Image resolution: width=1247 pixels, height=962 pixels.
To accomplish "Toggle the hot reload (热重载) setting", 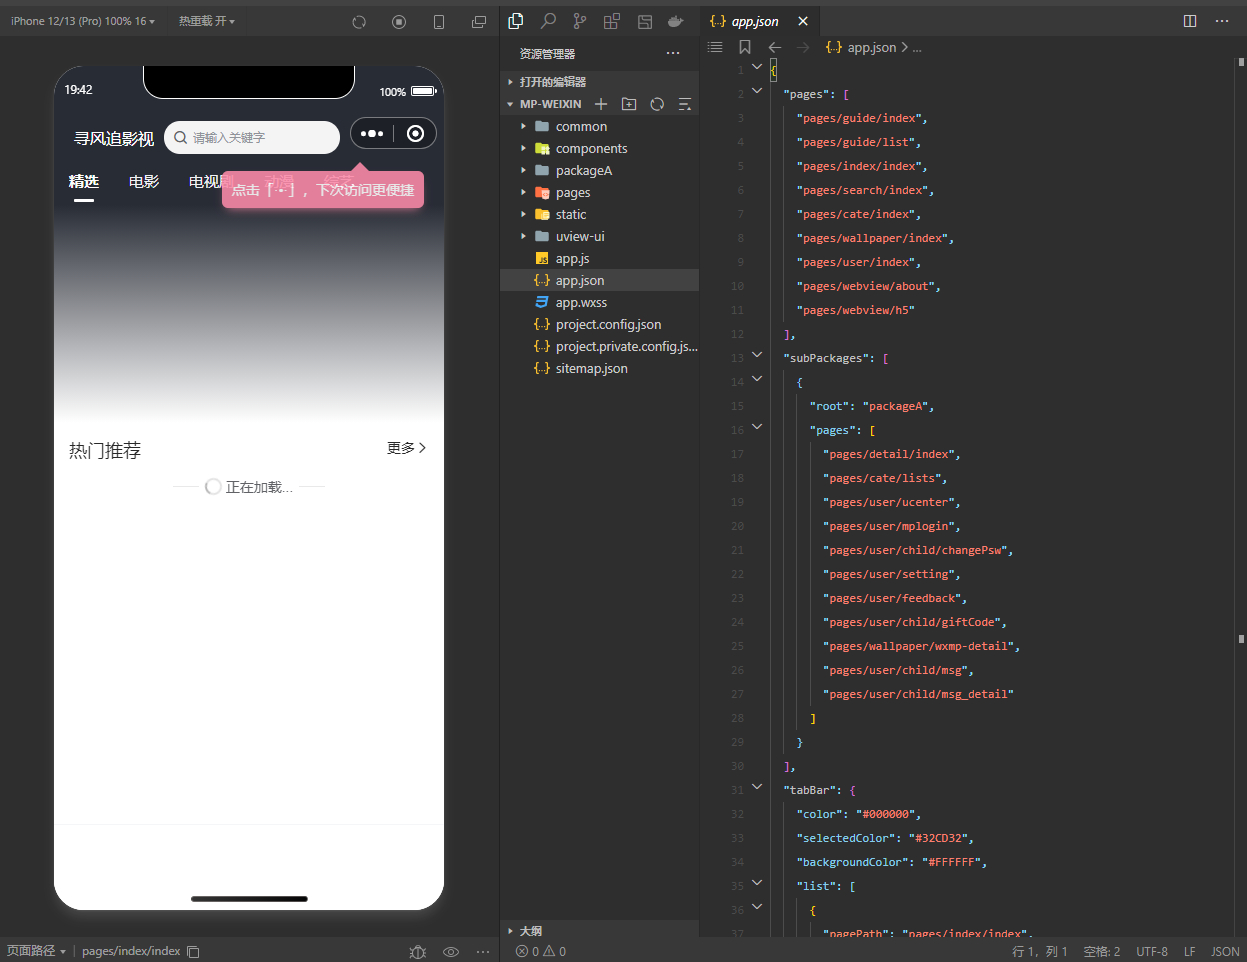I will pyautogui.click(x=206, y=21).
